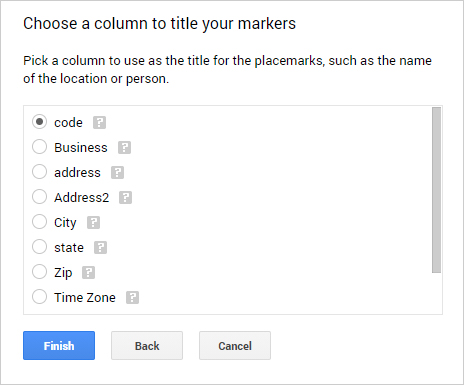The width and height of the screenshot is (464, 385).
Task: Show help for the City column
Action: coord(93,223)
